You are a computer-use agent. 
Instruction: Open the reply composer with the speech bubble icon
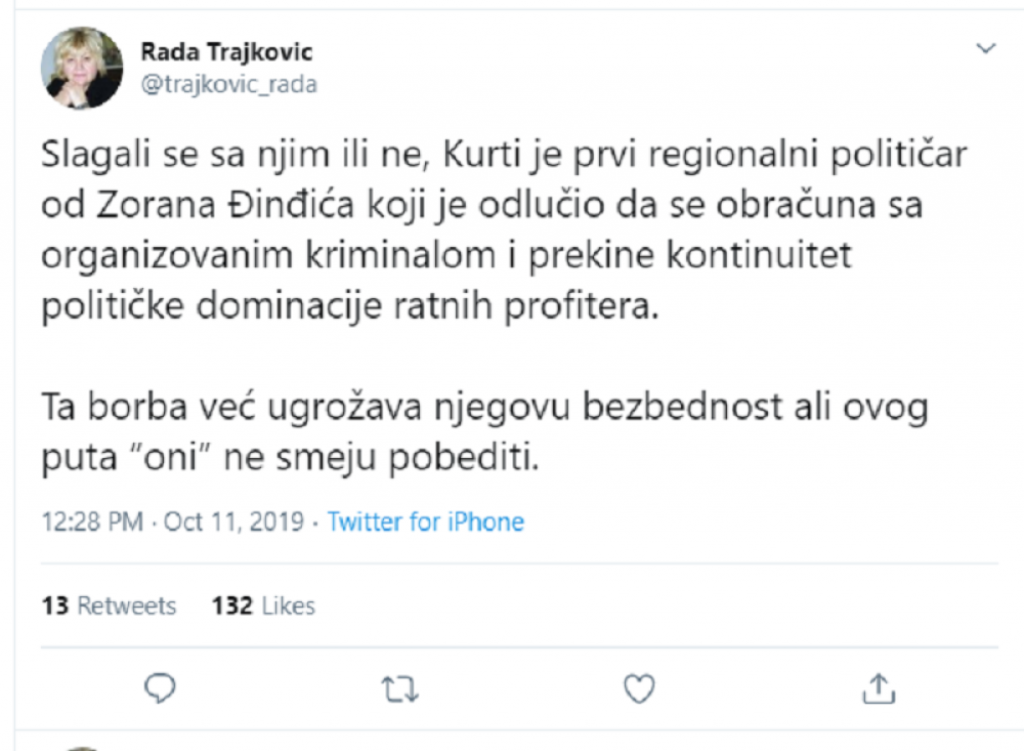pos(160,688)
